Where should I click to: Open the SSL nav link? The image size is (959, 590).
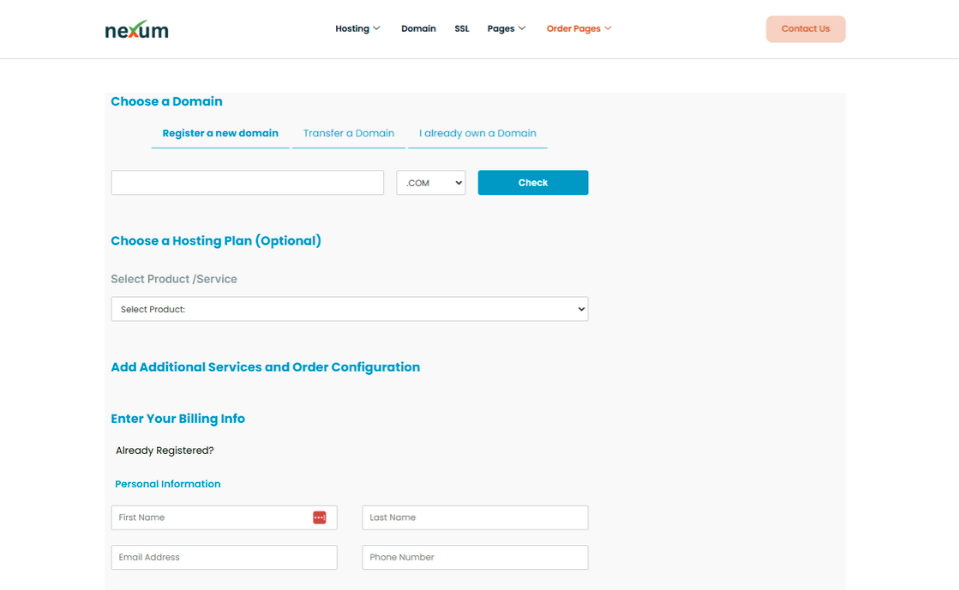click(x=462, y=29)
